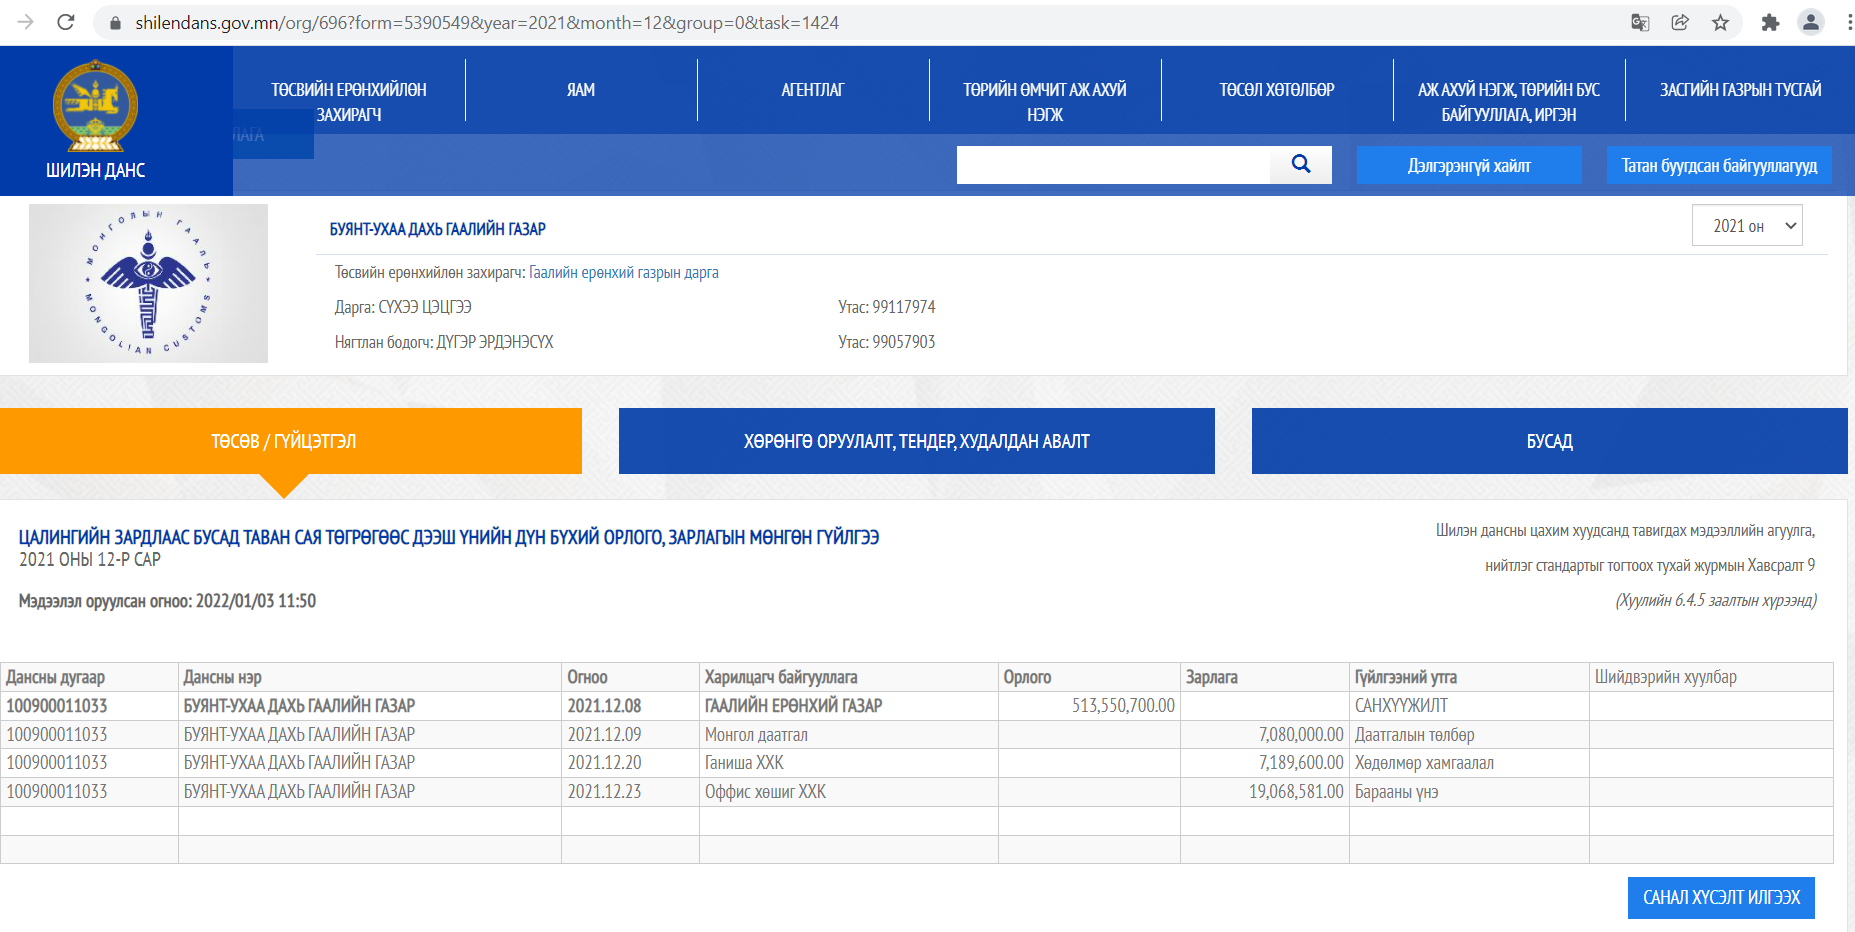The height and width of the screenshot is (932, 1855).
Task: Click the site lock icon in address bar
Action: (115, 22)
